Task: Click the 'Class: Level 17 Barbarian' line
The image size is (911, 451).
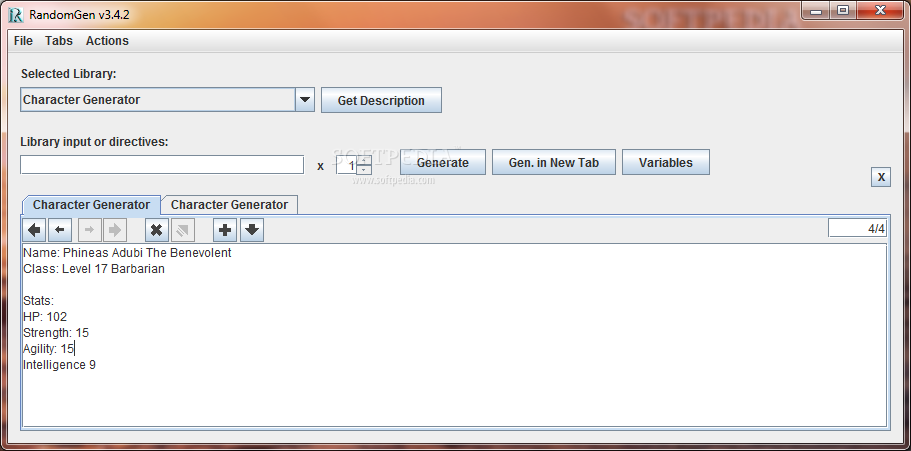Action: 94,269
